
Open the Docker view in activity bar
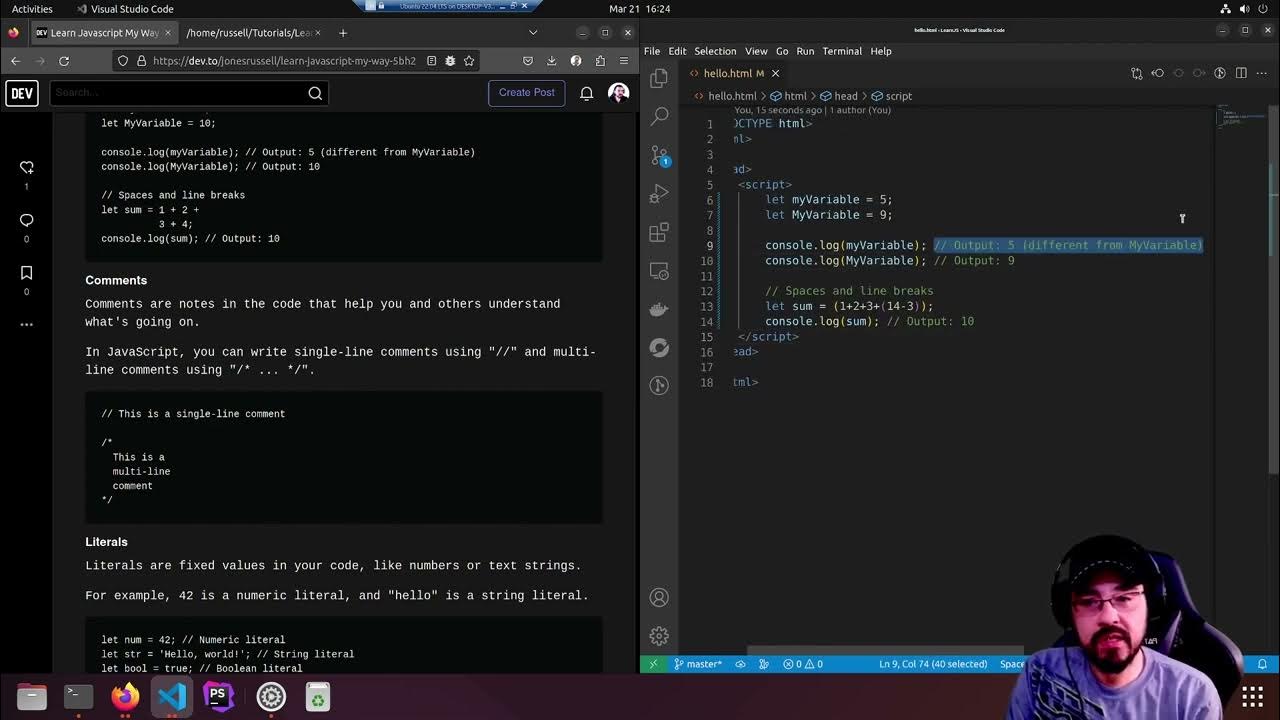[659, 309]
